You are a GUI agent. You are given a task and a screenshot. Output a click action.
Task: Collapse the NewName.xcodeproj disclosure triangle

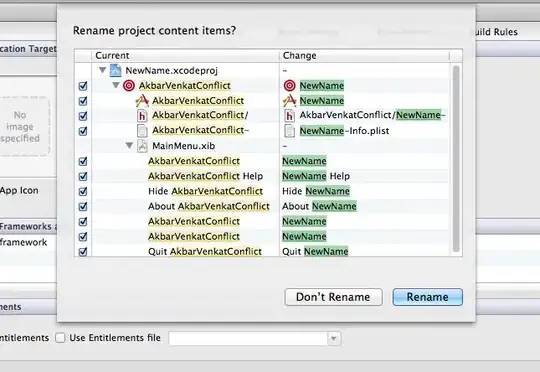pyautogui.click(x=102, y=70)
